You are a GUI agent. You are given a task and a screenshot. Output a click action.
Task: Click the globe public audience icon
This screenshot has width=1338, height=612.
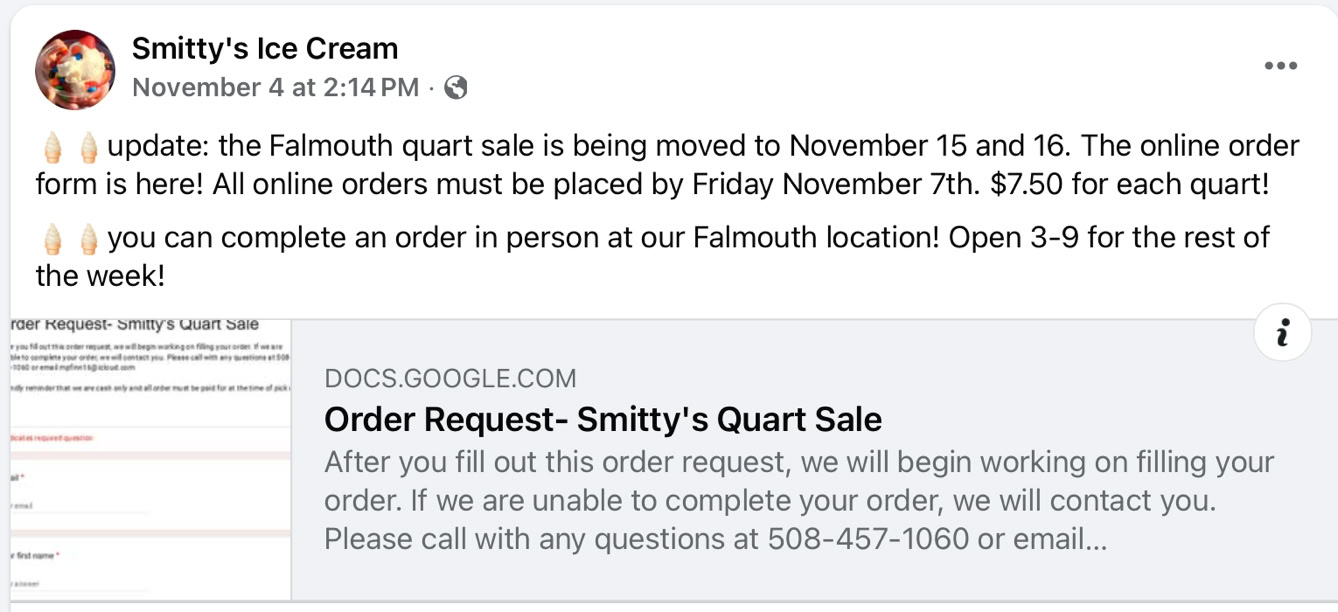[x=456, y=88]
